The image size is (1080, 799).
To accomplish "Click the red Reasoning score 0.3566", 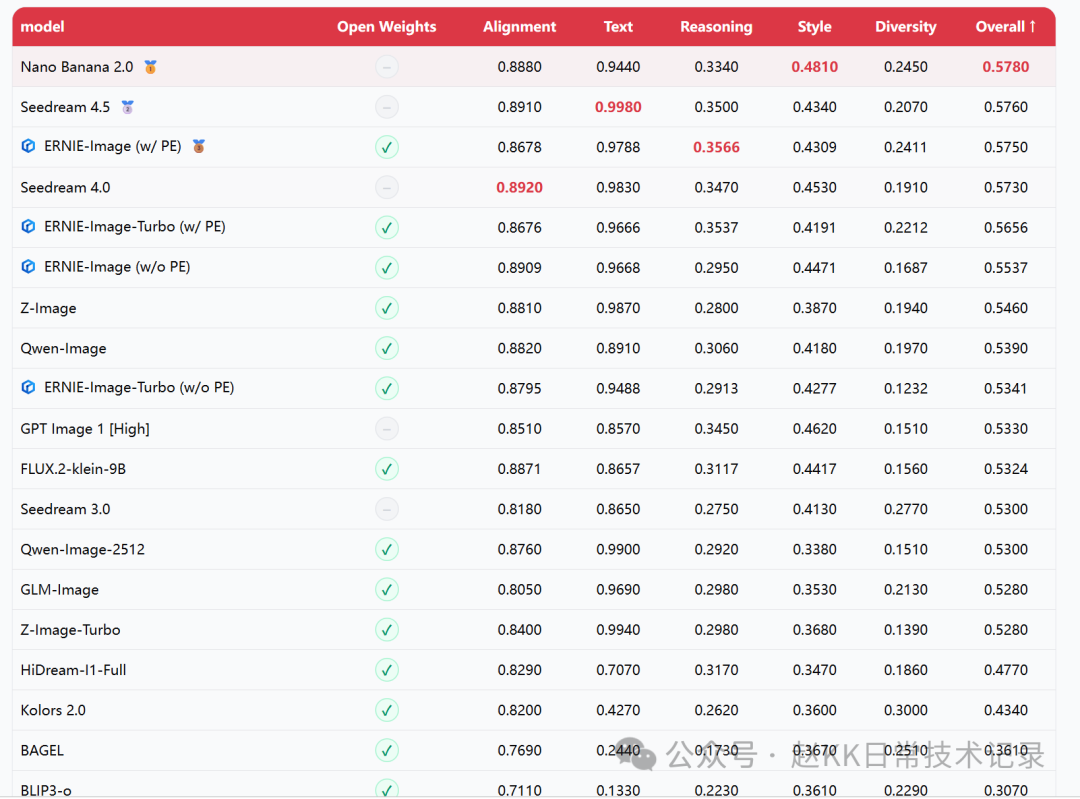I will [716, 147].
